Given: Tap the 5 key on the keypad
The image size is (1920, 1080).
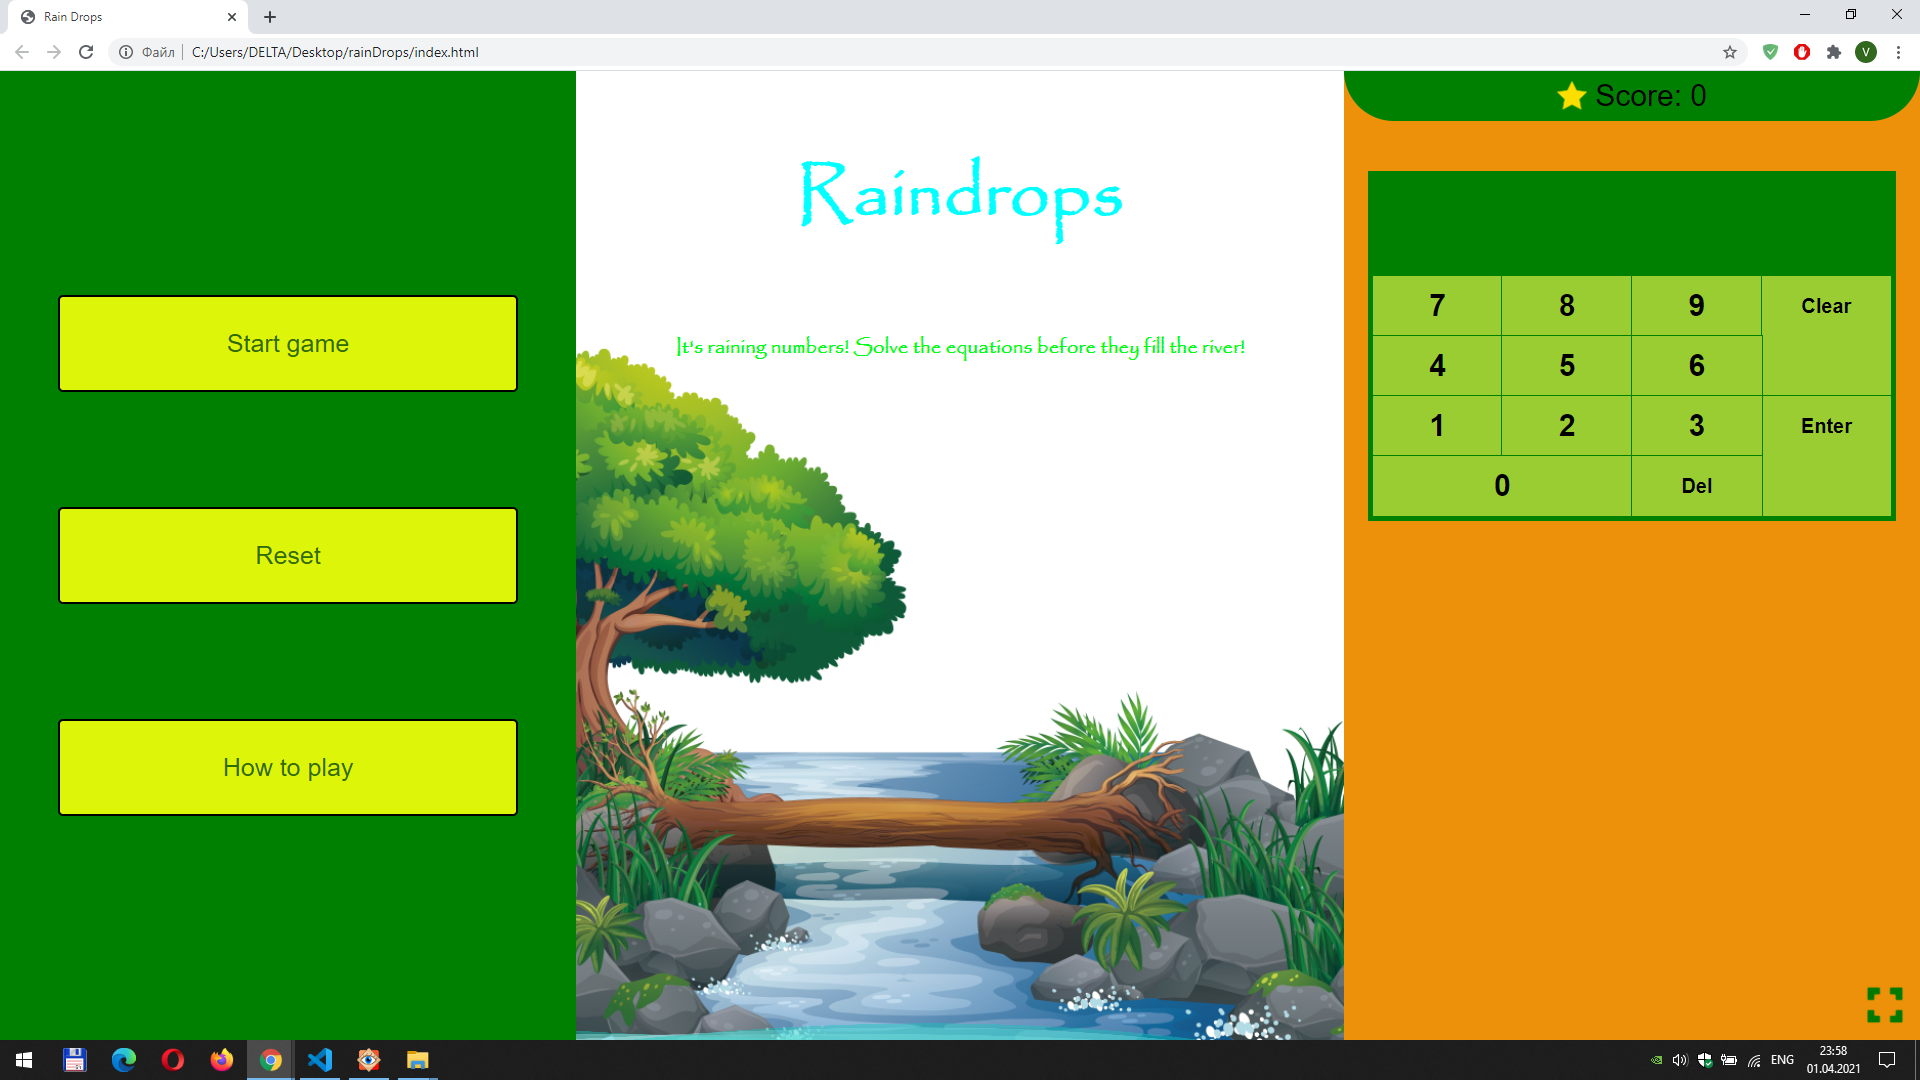Looking at the screenshot, I should coord(1567,365).
